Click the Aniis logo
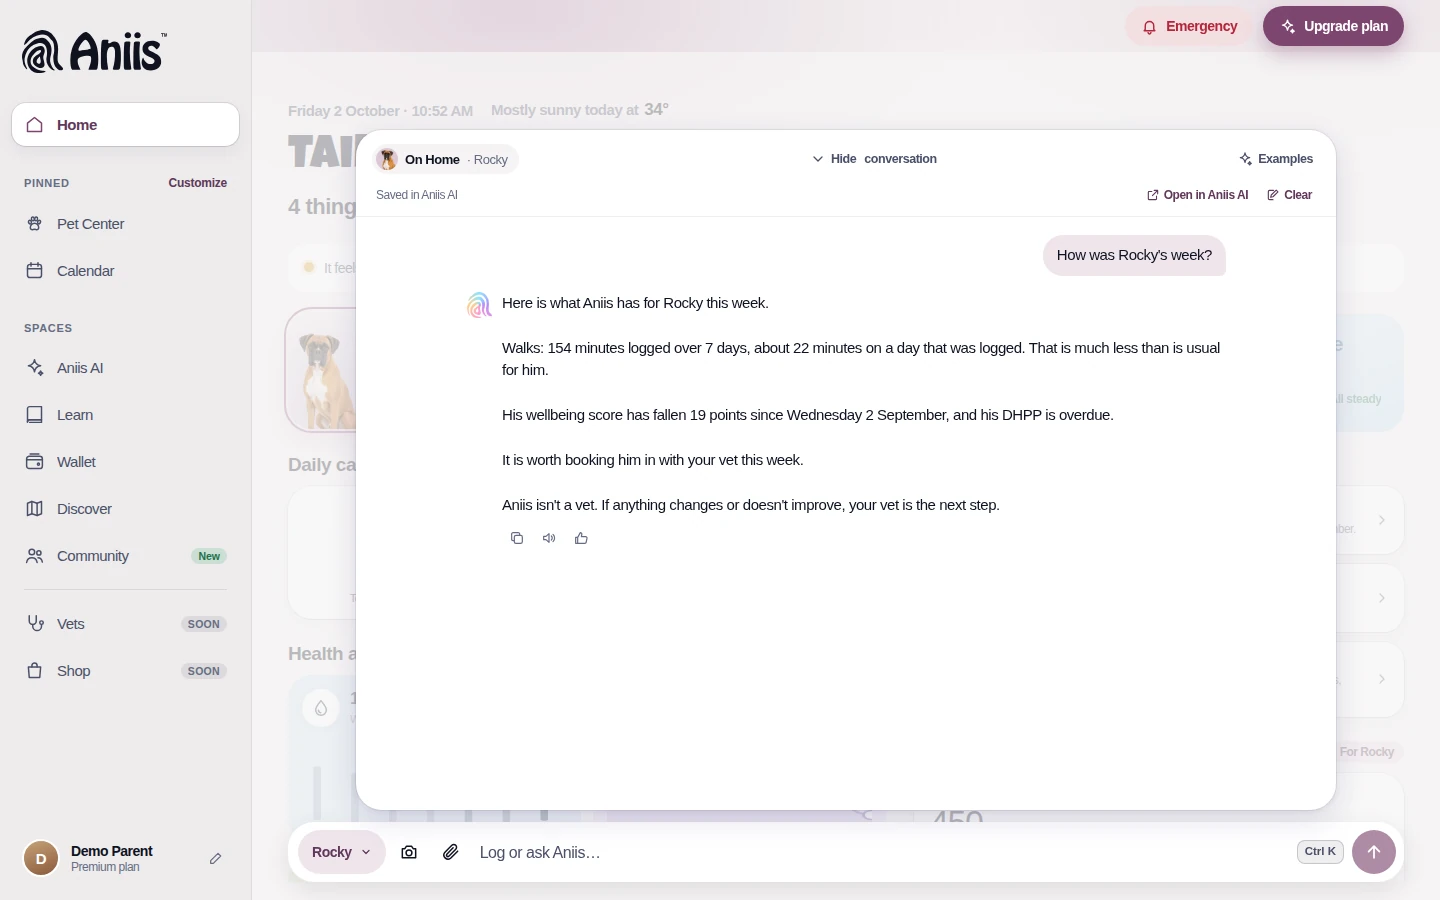The image size is (1440, 900). [94, 52]
